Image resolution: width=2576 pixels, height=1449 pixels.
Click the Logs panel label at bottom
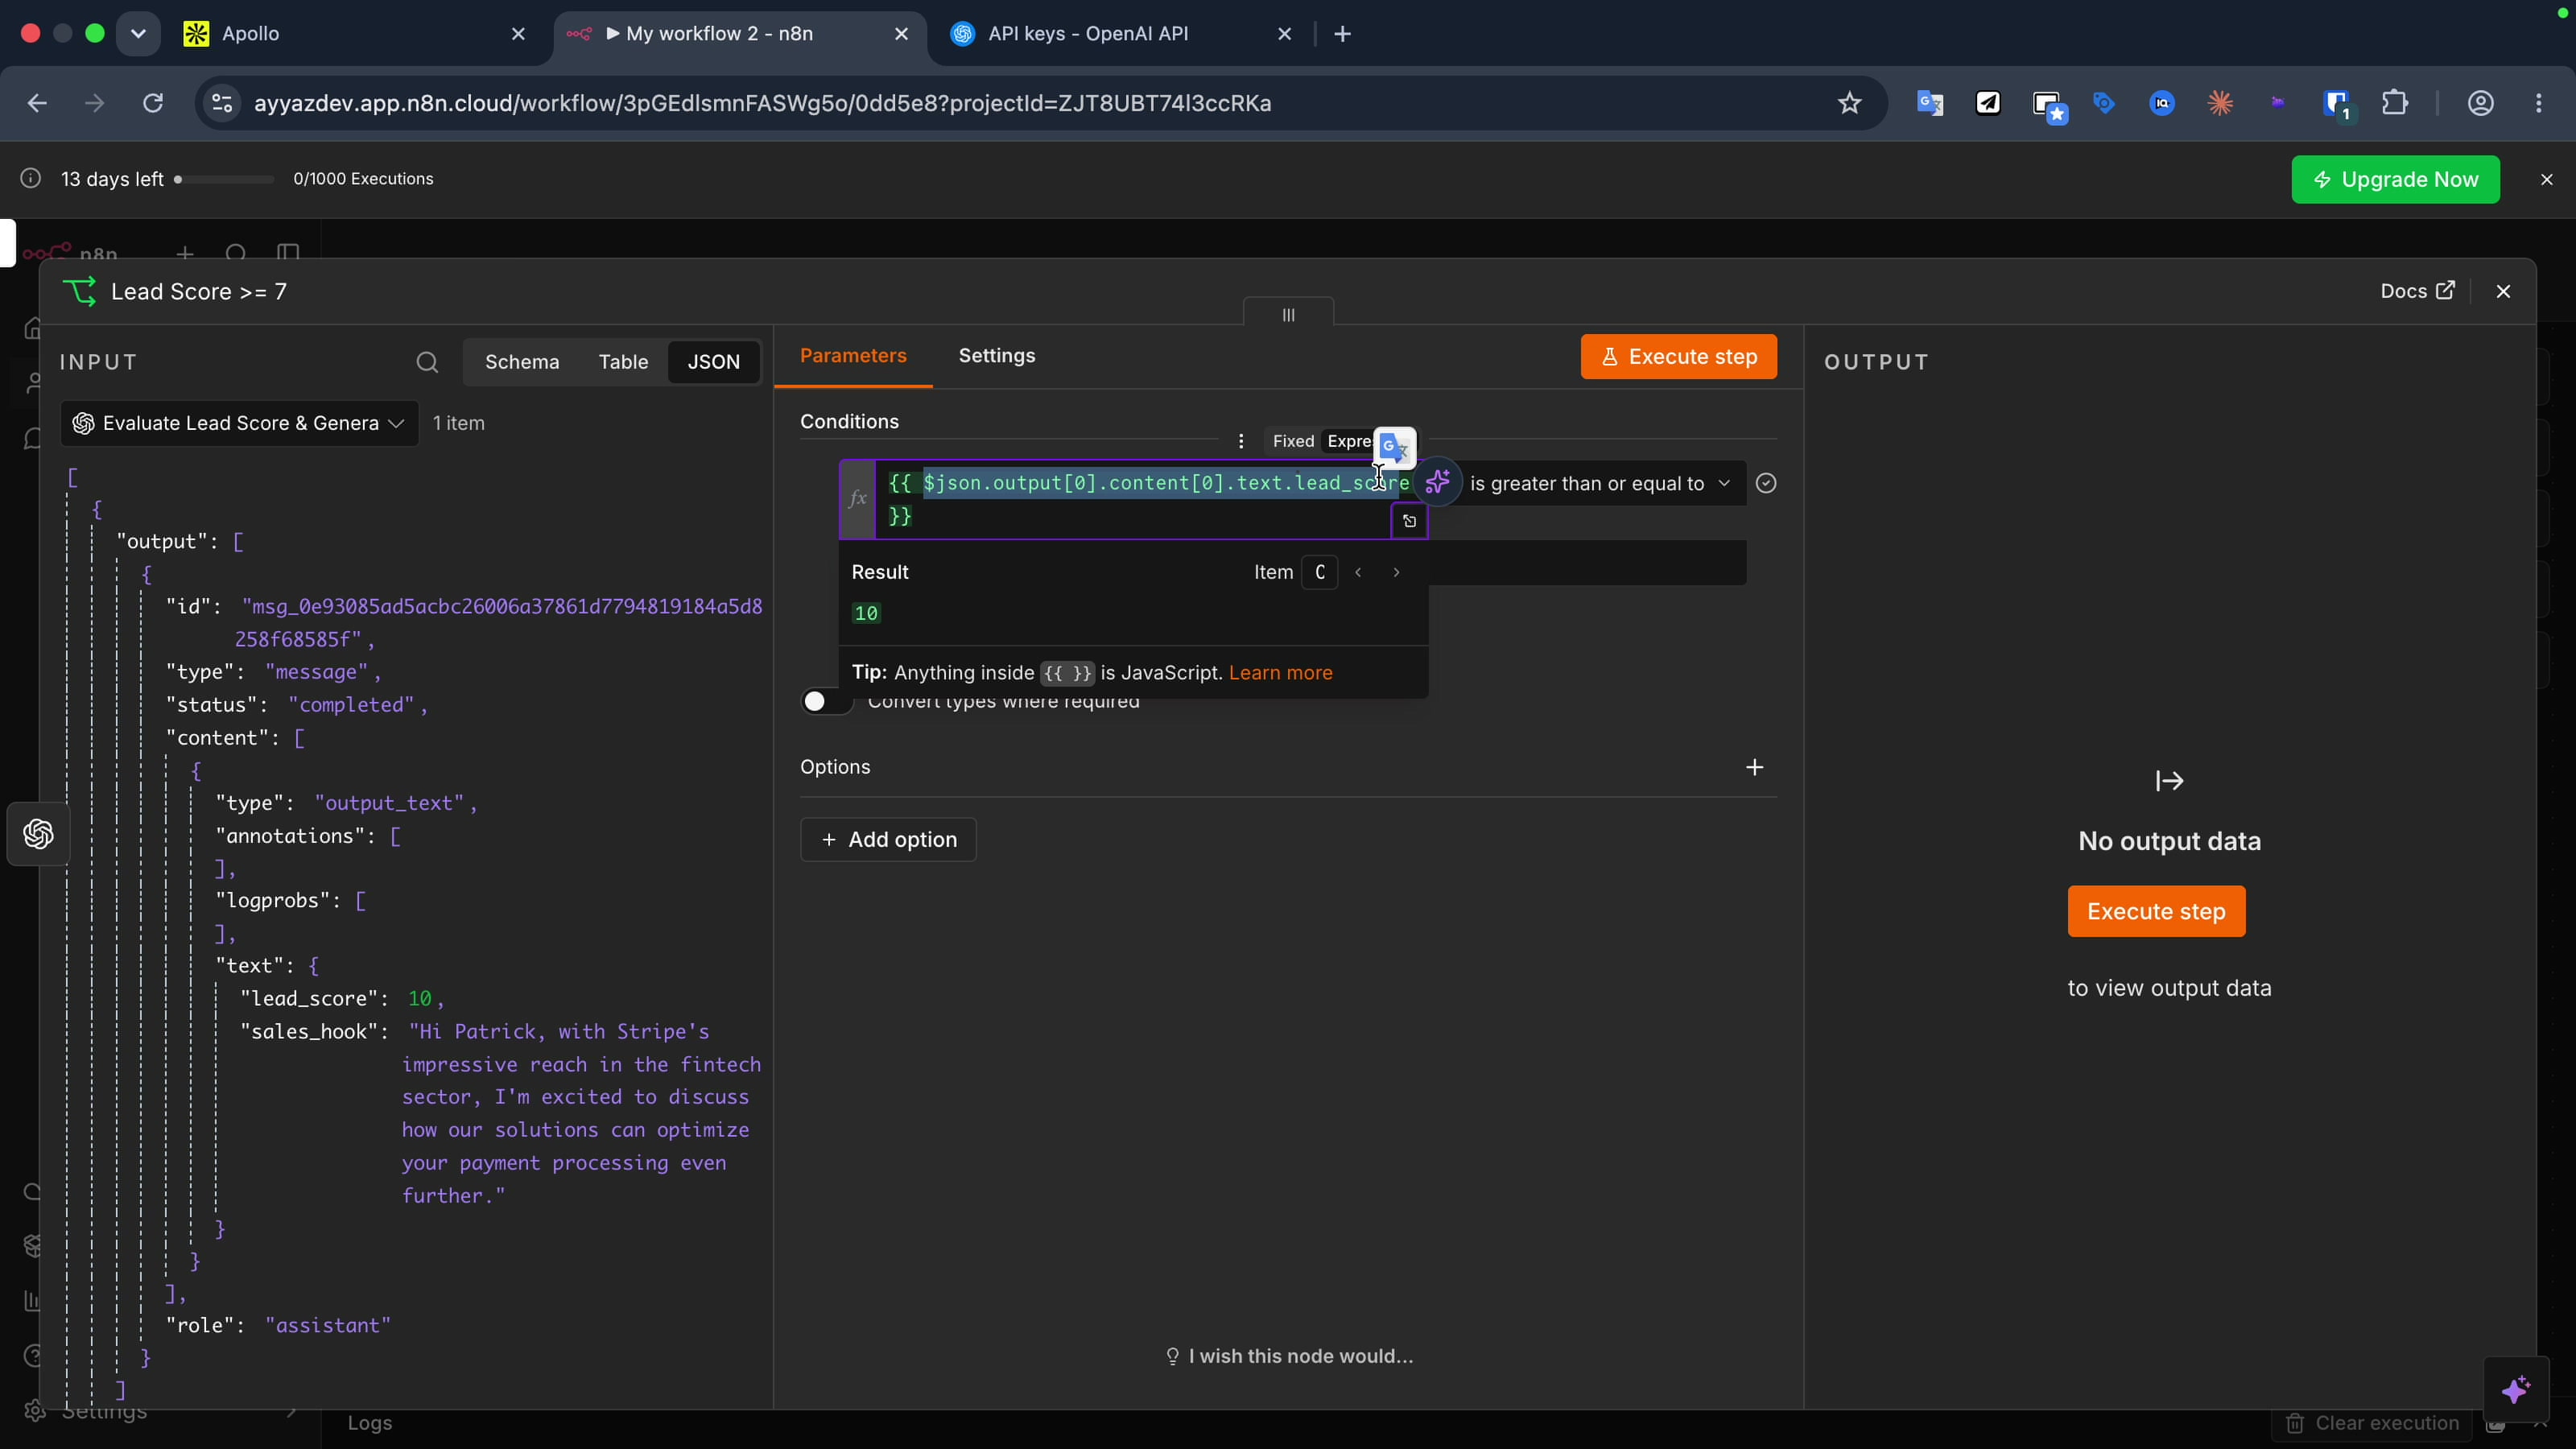tap(370, 1423)
